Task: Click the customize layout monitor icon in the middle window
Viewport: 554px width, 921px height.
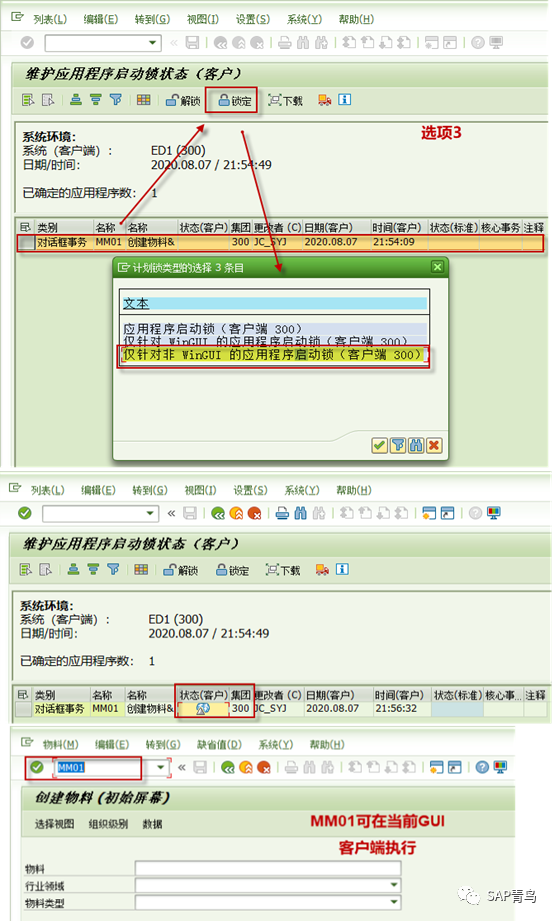Action: [493, 513]
